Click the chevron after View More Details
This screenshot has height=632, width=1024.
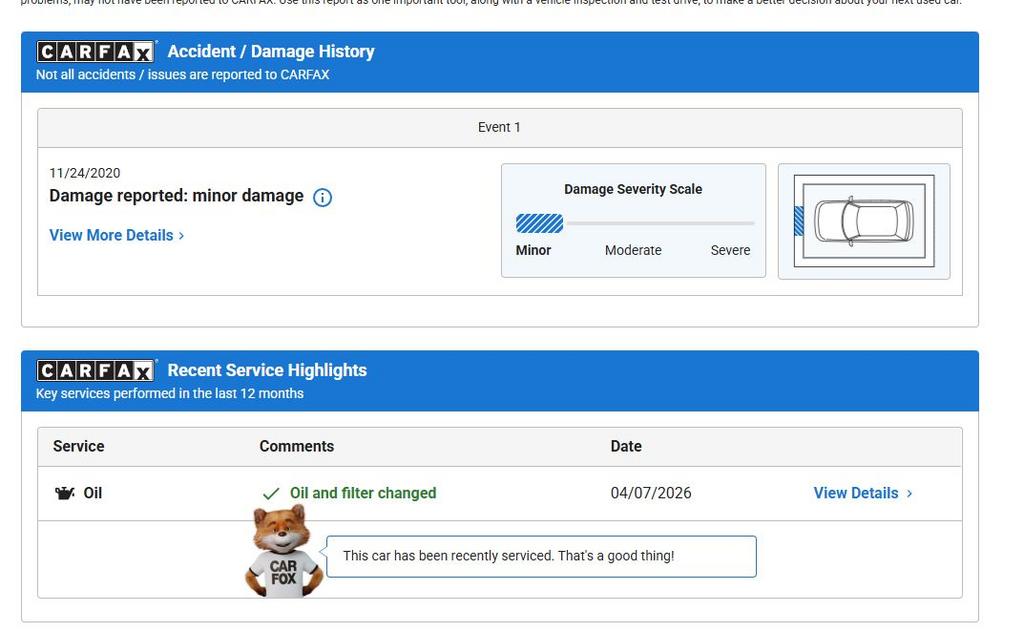[182, 236]
